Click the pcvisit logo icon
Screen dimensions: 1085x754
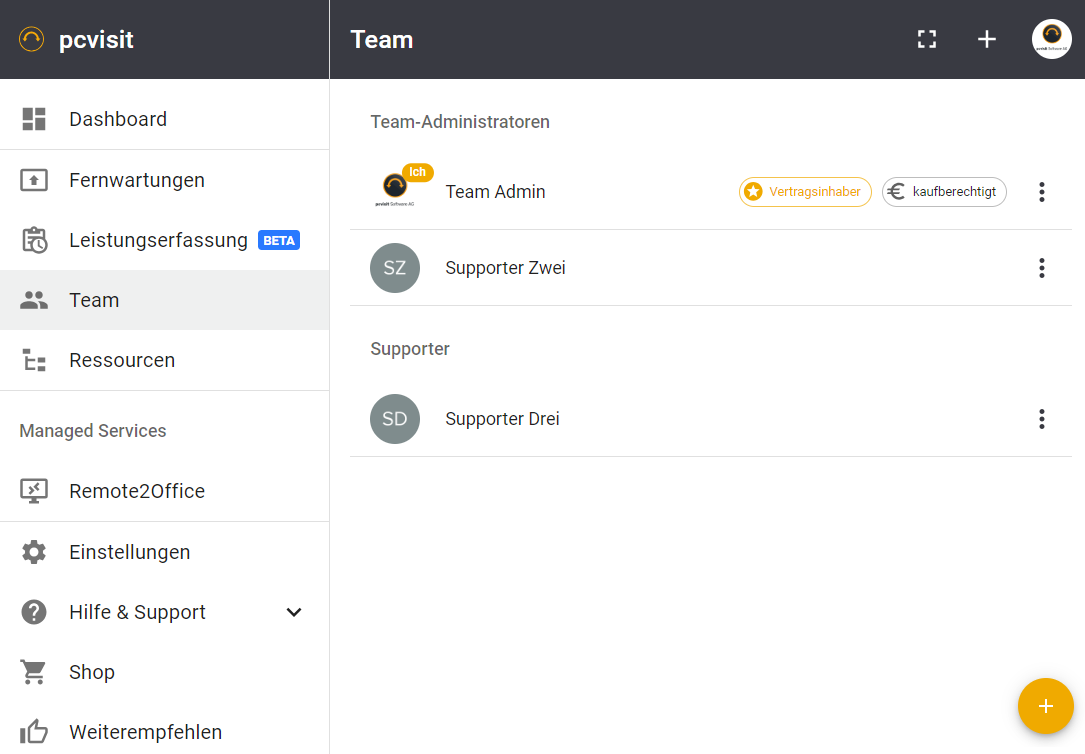click(x=32, y=40)
